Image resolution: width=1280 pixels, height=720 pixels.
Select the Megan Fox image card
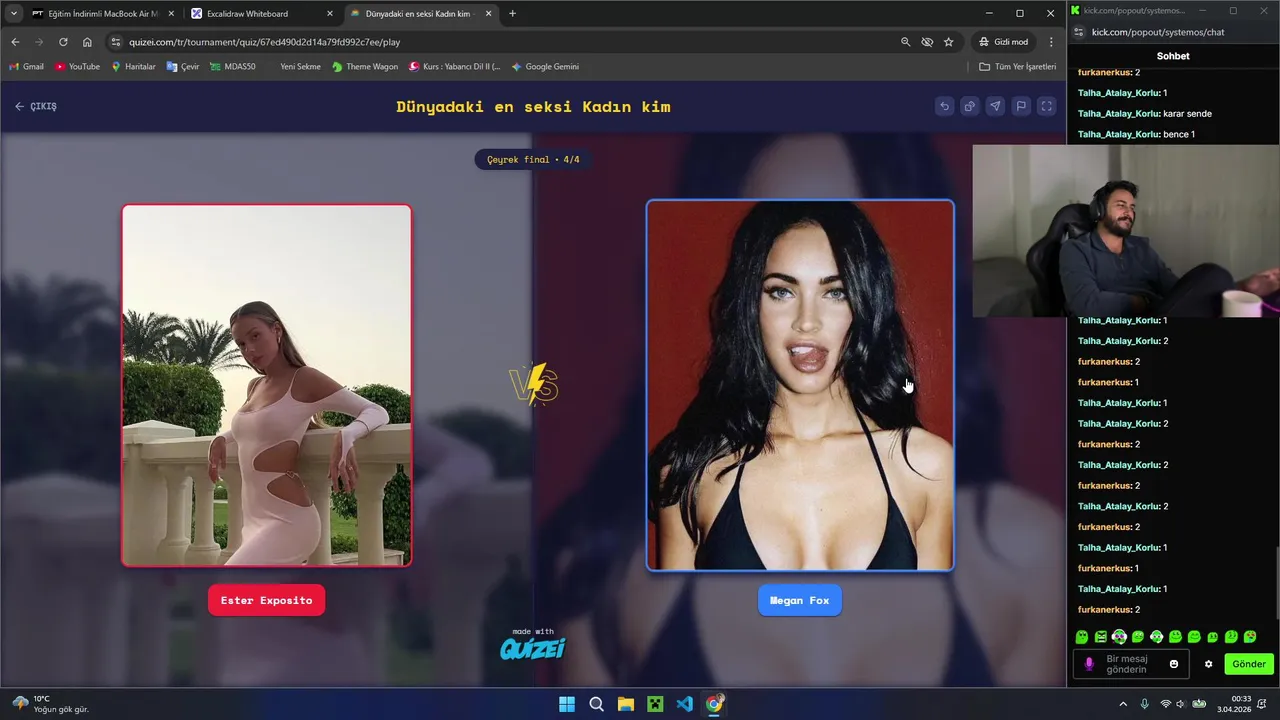tap(800, 385)
